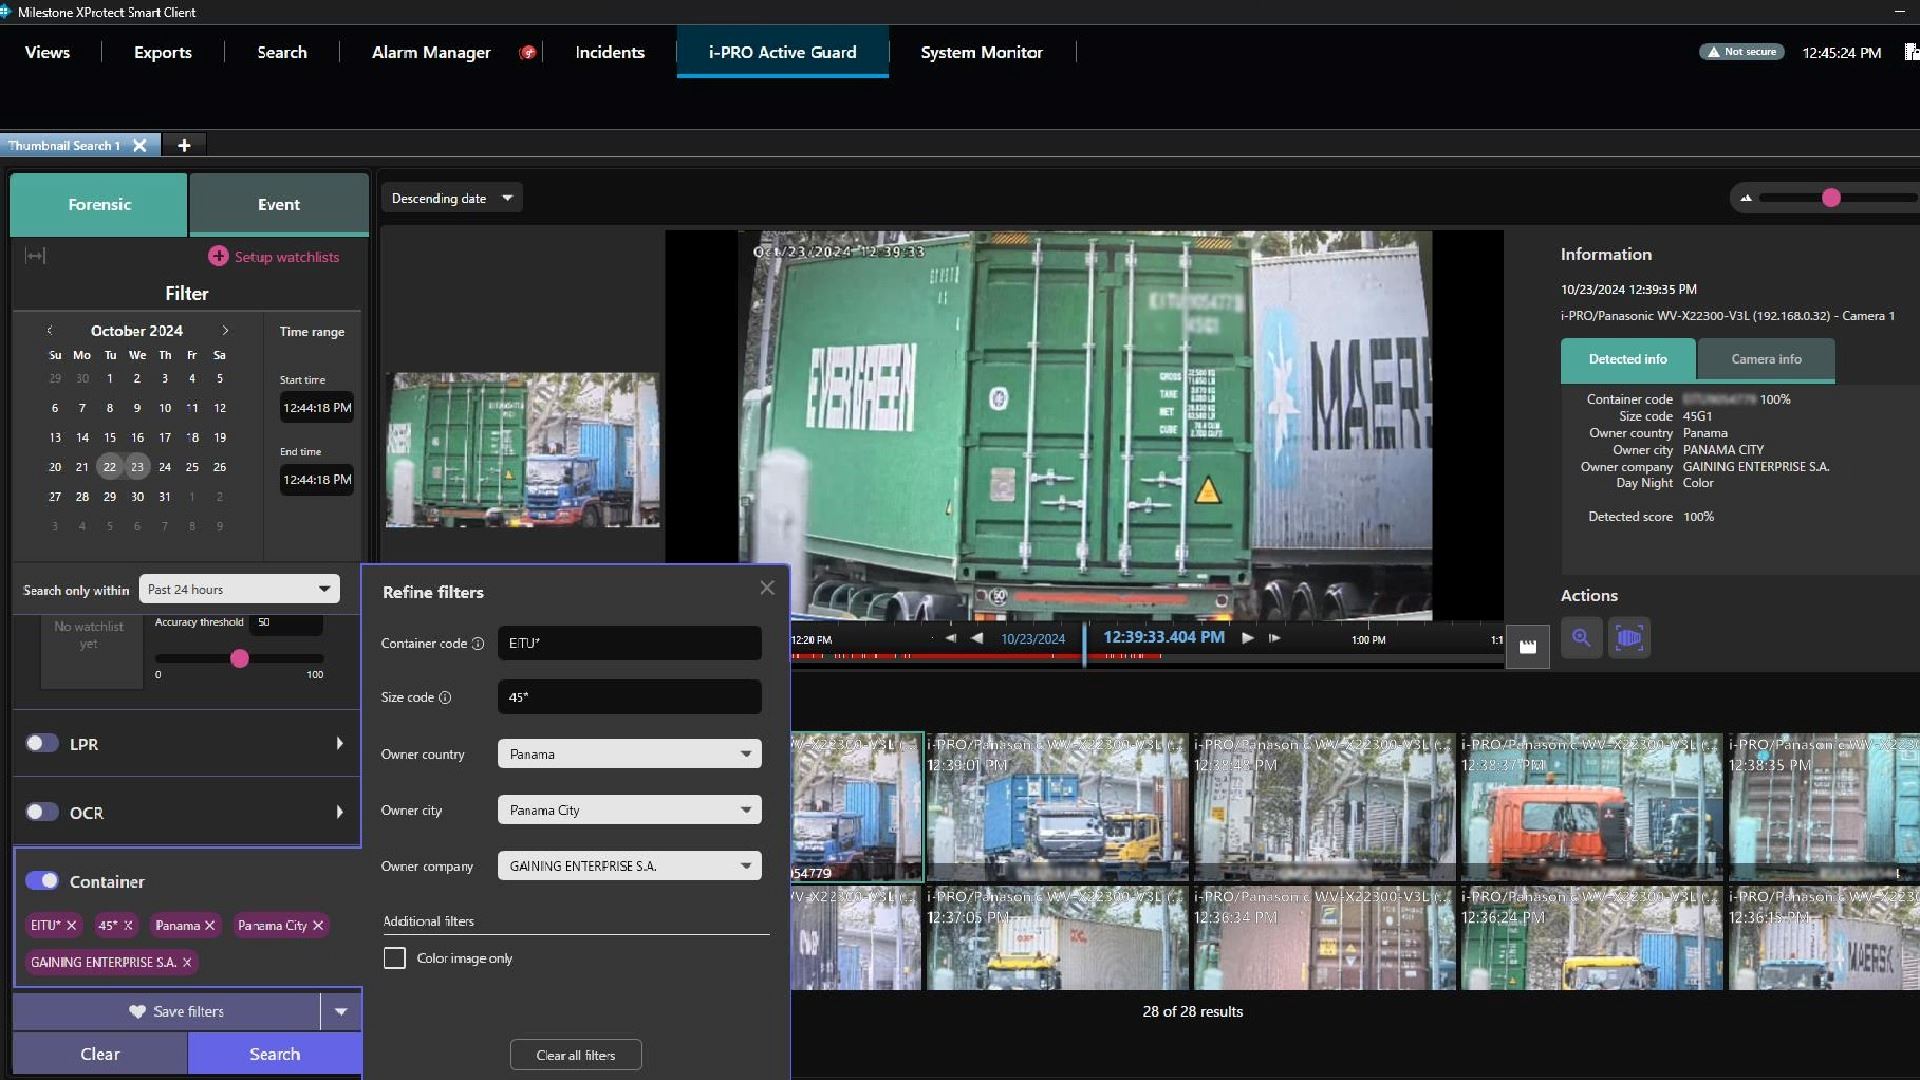1920x1080 pixels.
Task: Open Save filters dropdown arrow
Action: pos(341,1012)
